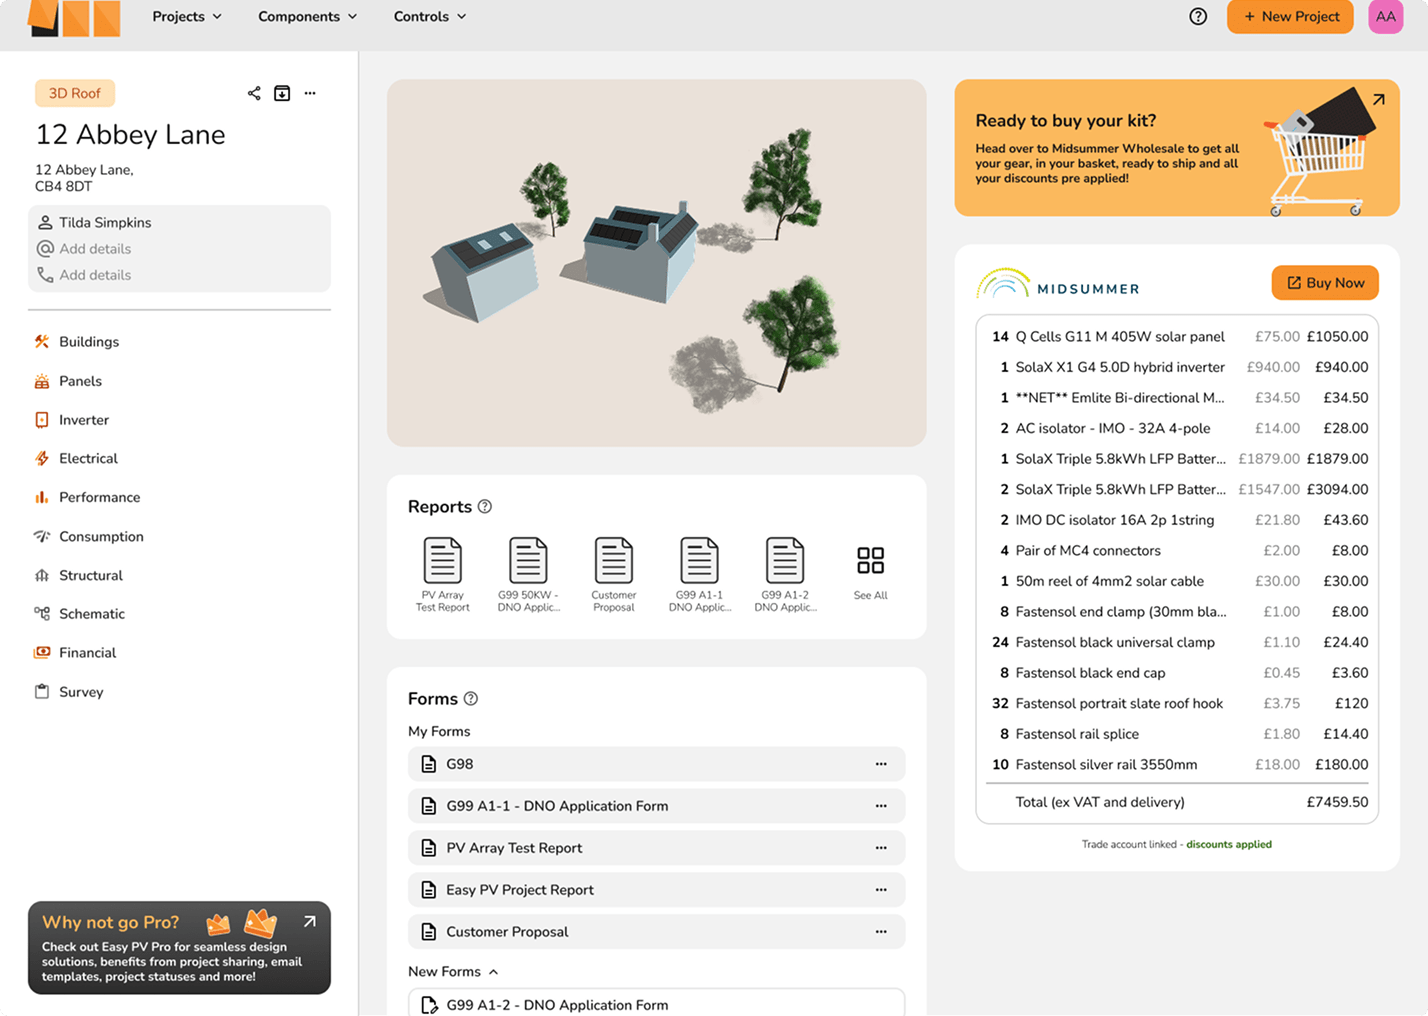Click the Midsummer logo

[x=1058, y=285]
